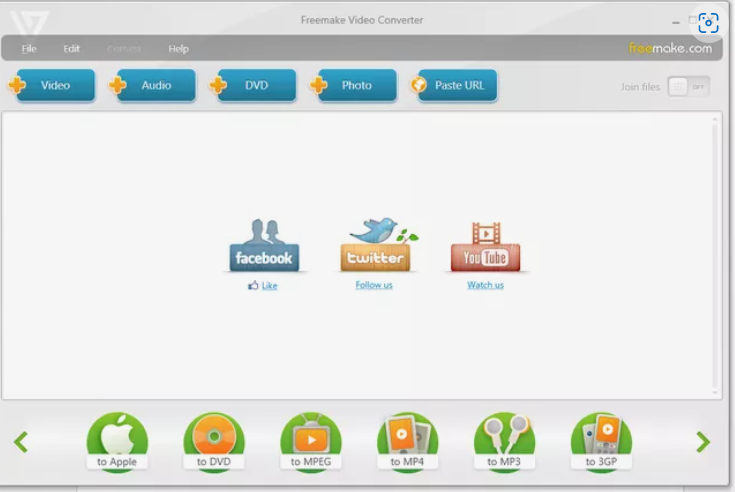
Task: Add a video file with Video button
Action: pos(52,85)
